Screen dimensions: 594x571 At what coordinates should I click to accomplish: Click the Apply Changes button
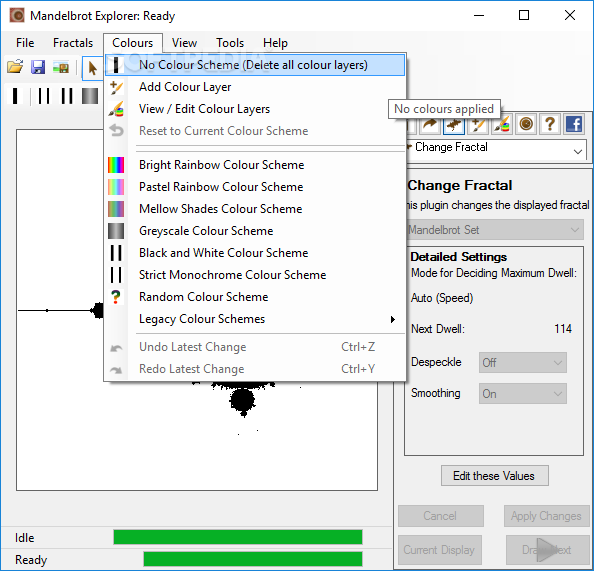click(546, 516)
